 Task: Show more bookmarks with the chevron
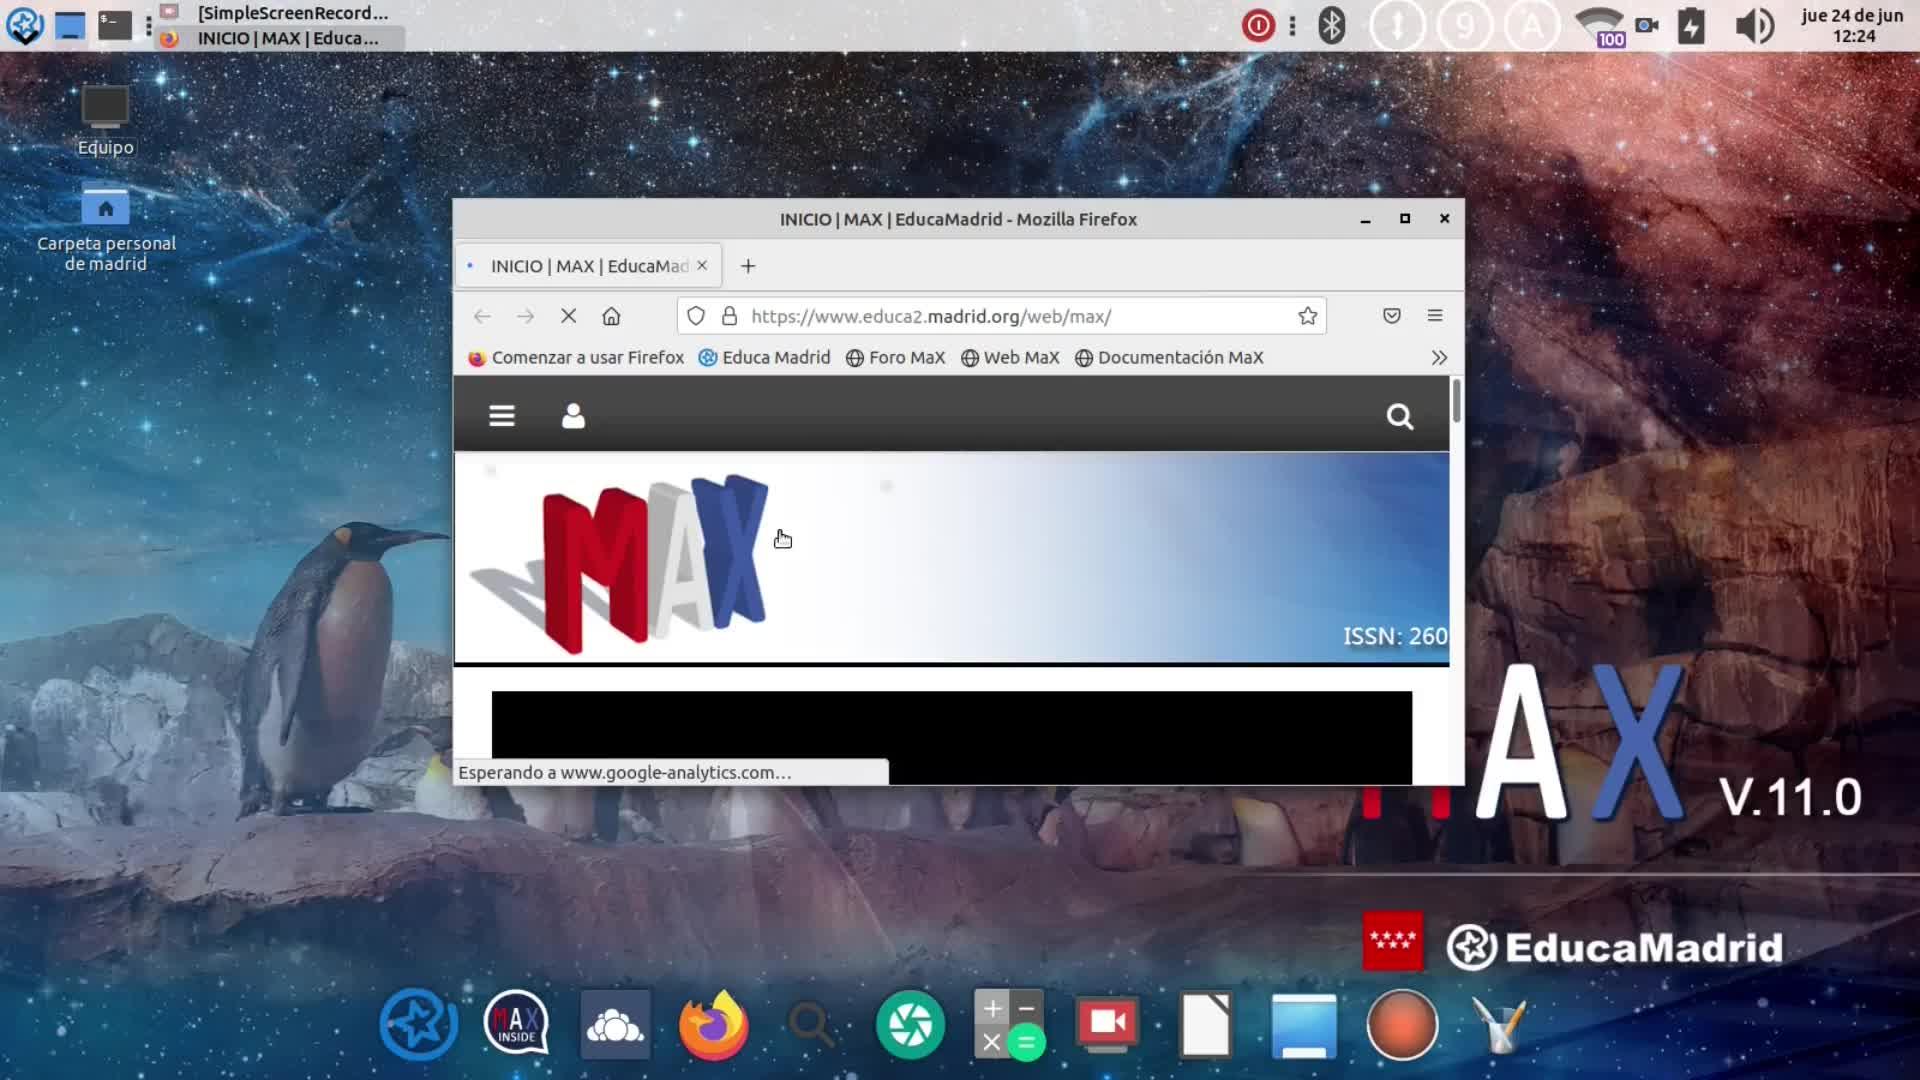pos(1439,358)
